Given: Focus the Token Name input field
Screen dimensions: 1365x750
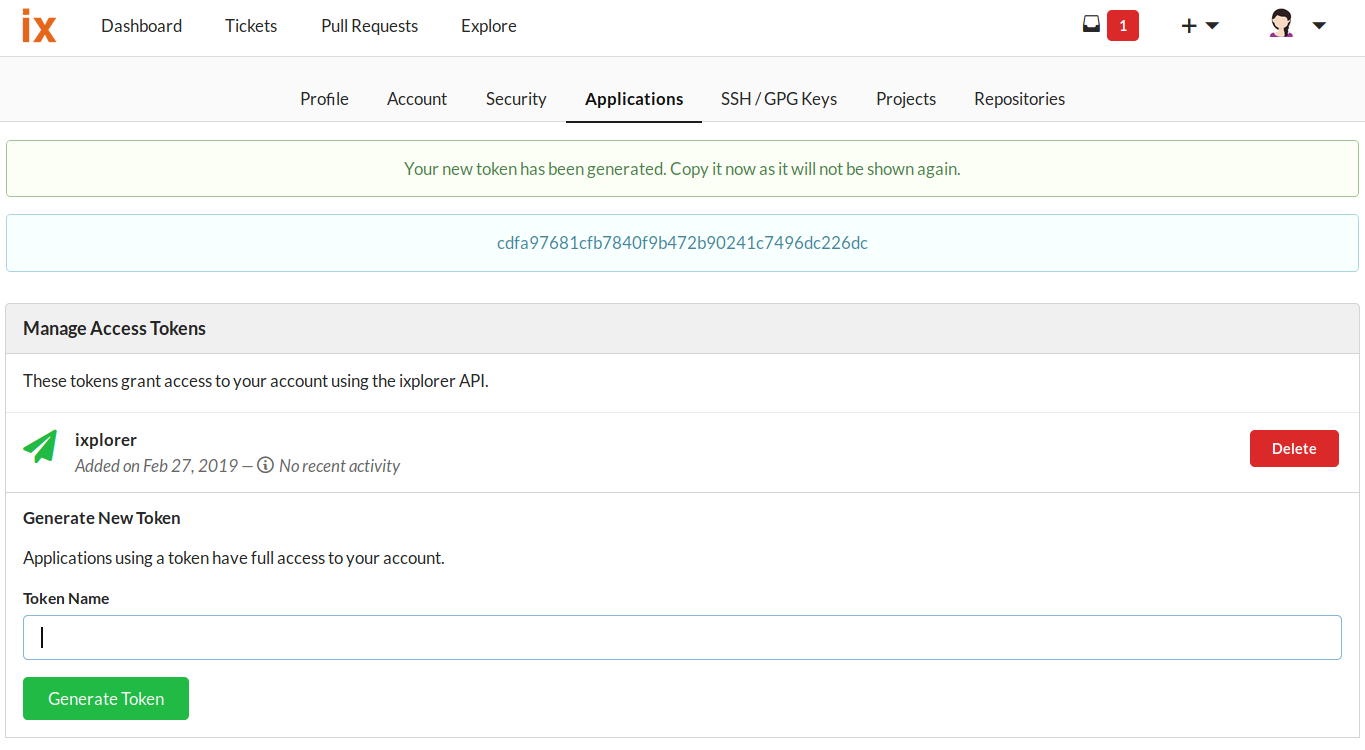Looking at the screenshot, I should (682, 637).
